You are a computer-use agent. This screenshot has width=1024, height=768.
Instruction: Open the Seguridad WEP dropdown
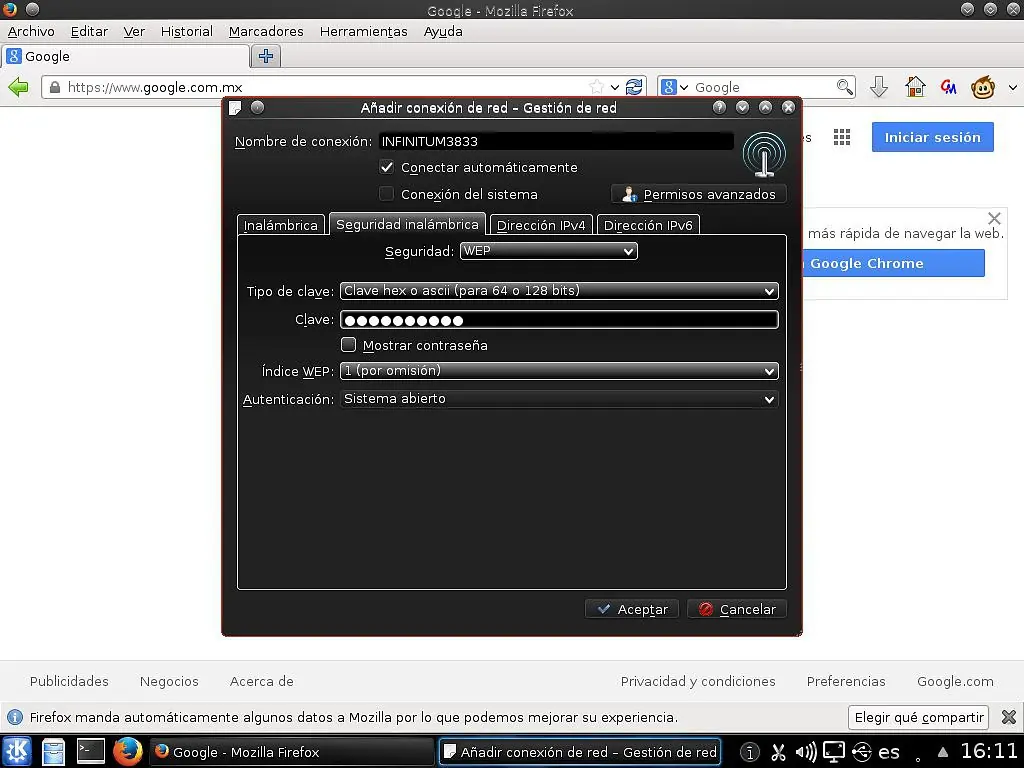coord(549,251)
